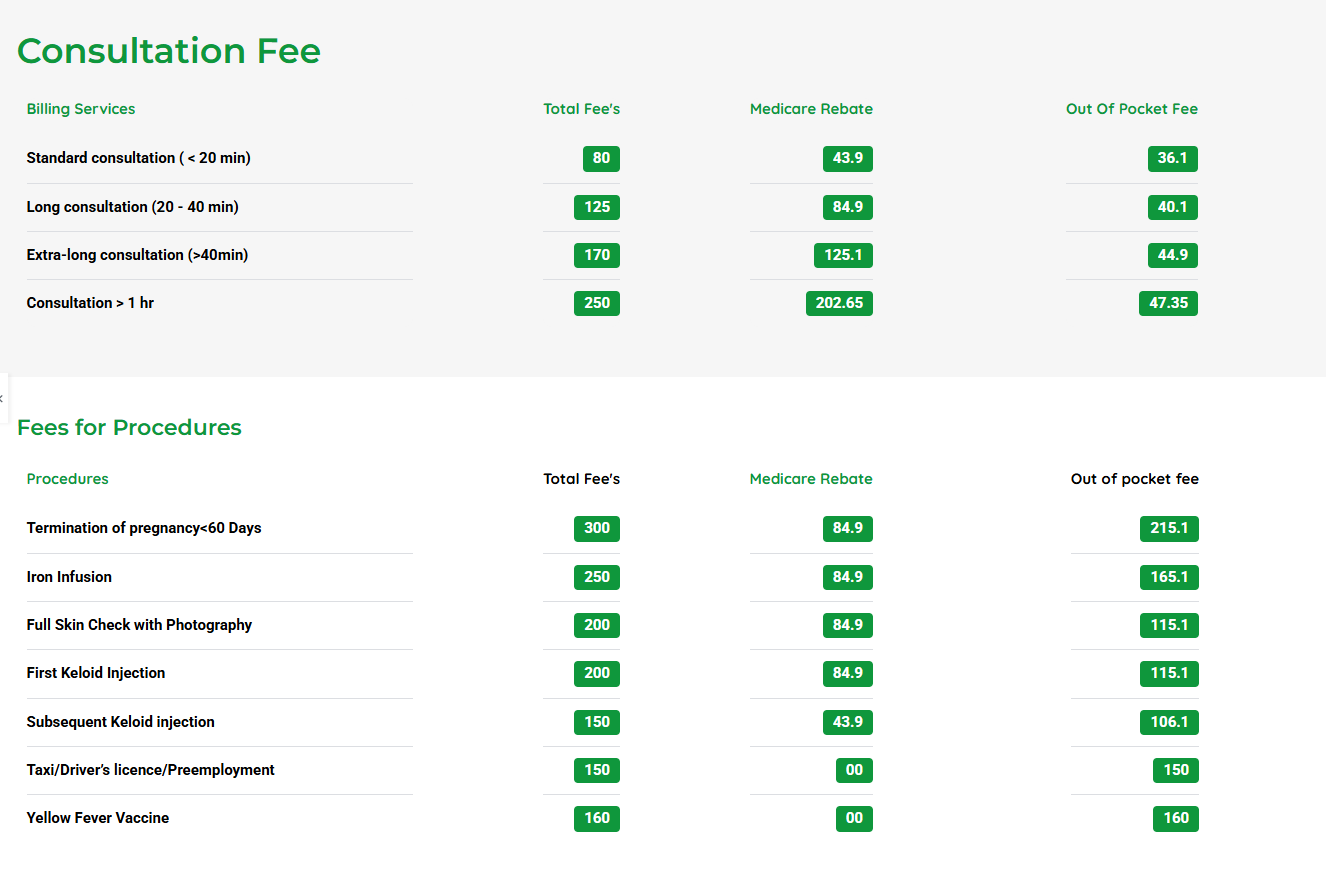
Task: Click the 300 fee for Termination of pregnancy
Action: click(596, 528)
